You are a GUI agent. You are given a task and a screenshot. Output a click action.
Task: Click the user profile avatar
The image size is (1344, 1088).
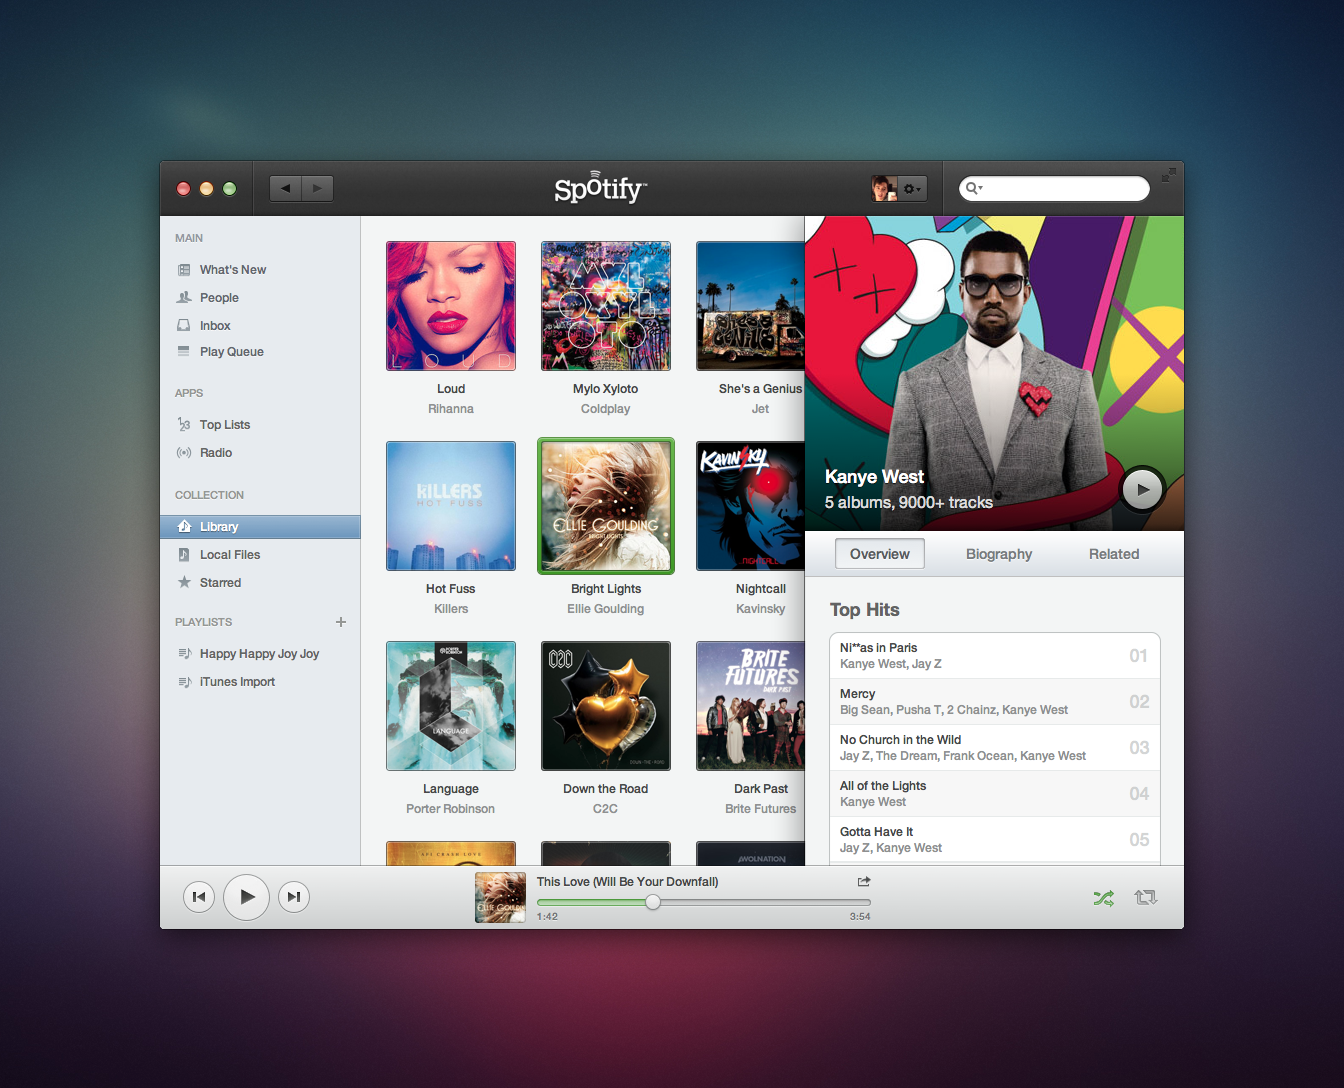point(884,188)
